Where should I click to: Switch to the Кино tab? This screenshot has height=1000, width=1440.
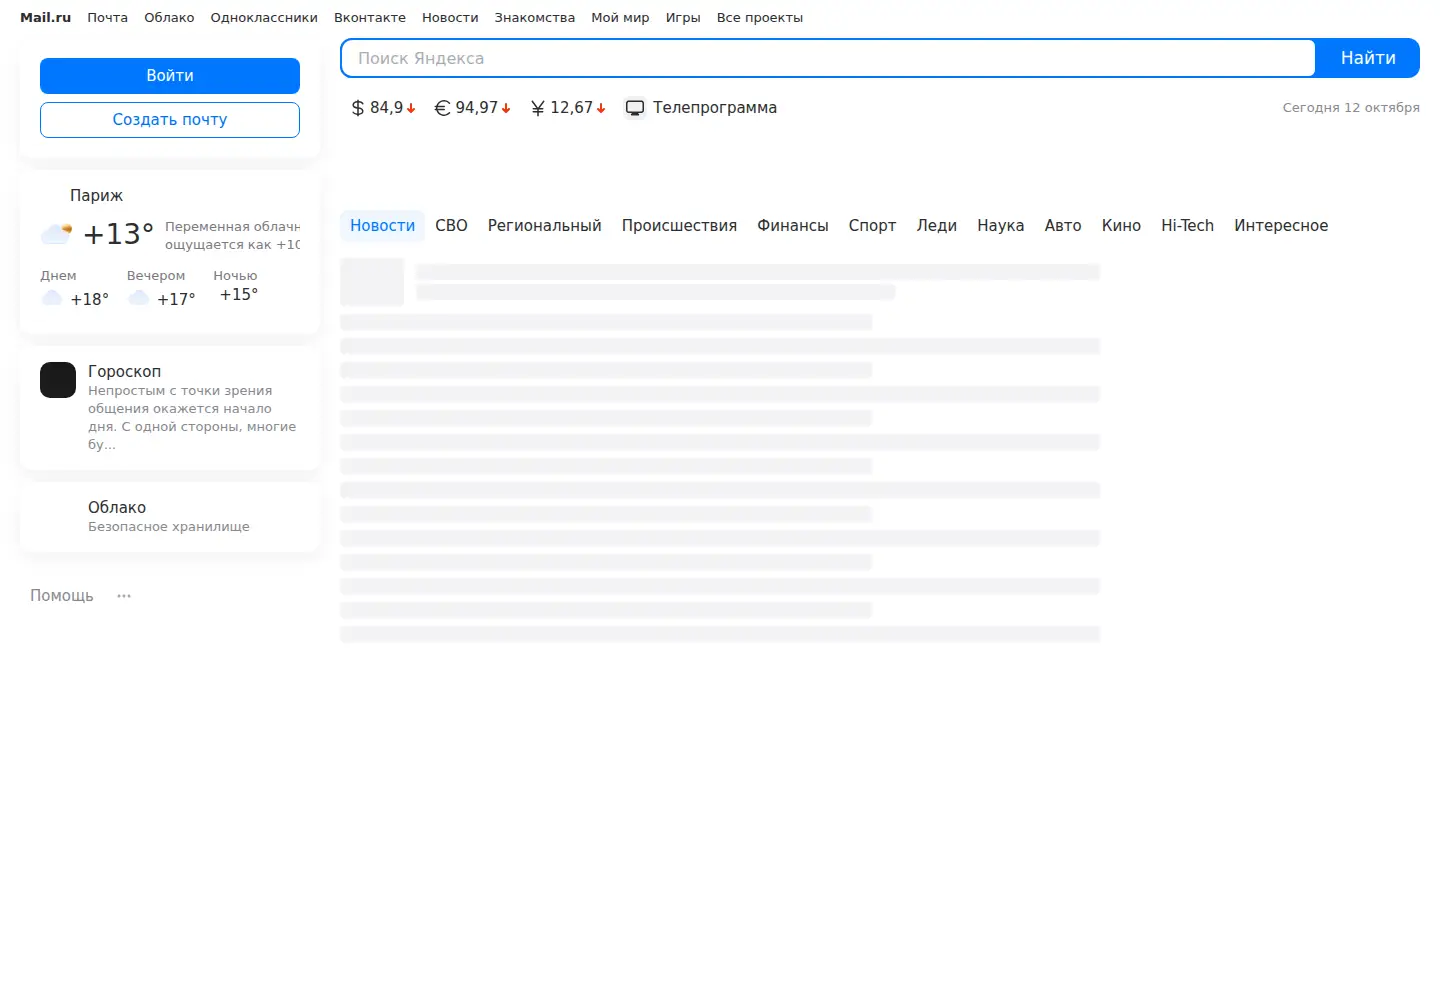pos(1121,226)
